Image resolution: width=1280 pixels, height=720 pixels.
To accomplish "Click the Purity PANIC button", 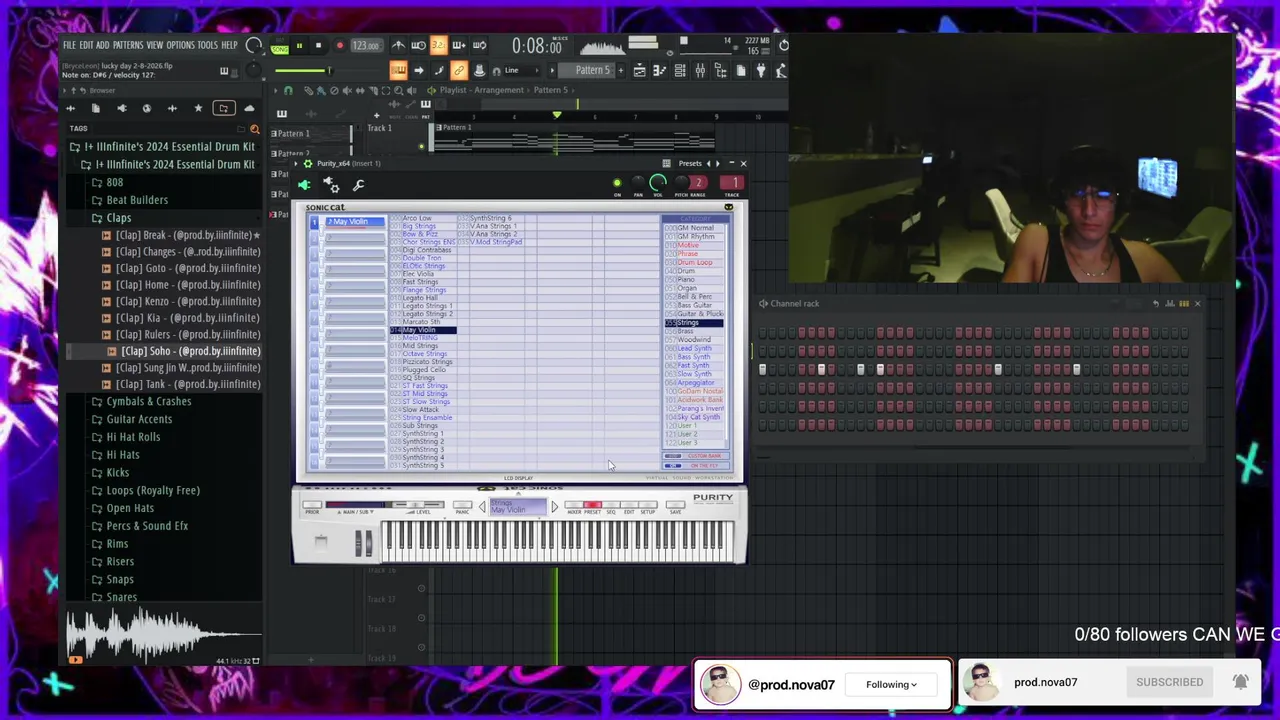I will pos(462,505).
